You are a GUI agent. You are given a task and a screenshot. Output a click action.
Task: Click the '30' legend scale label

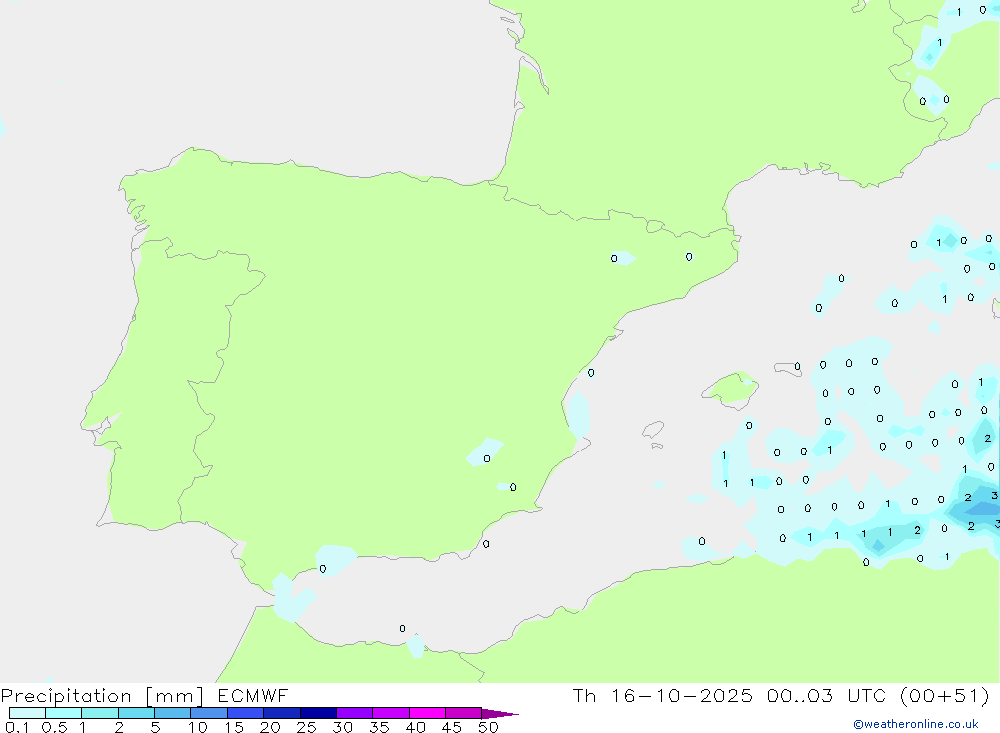point(343,727)
